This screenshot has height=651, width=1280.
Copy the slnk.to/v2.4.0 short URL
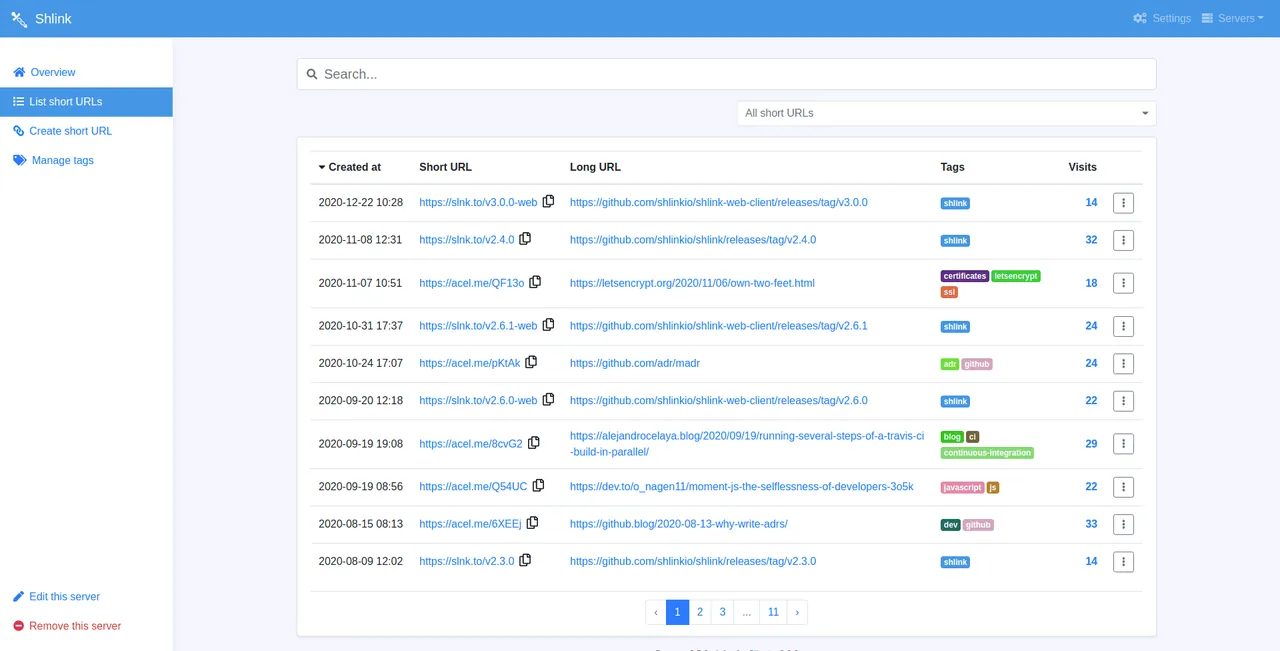pyautogui.click(x=525, y=239)
